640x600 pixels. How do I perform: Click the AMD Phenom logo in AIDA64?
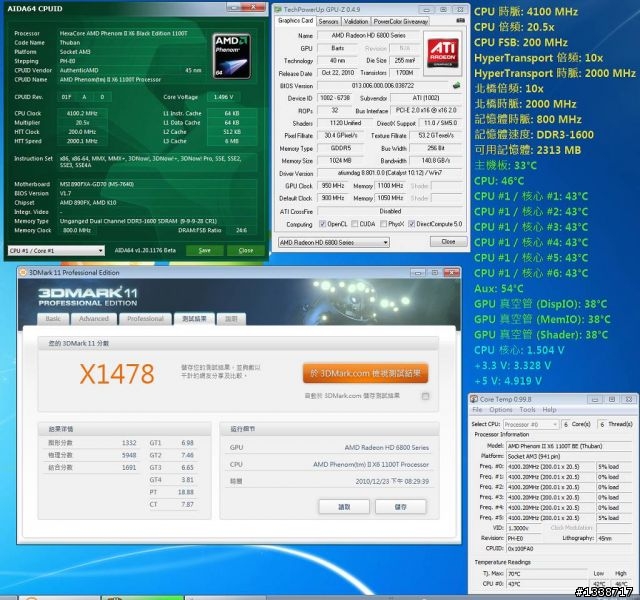click(x=231, y=56)
